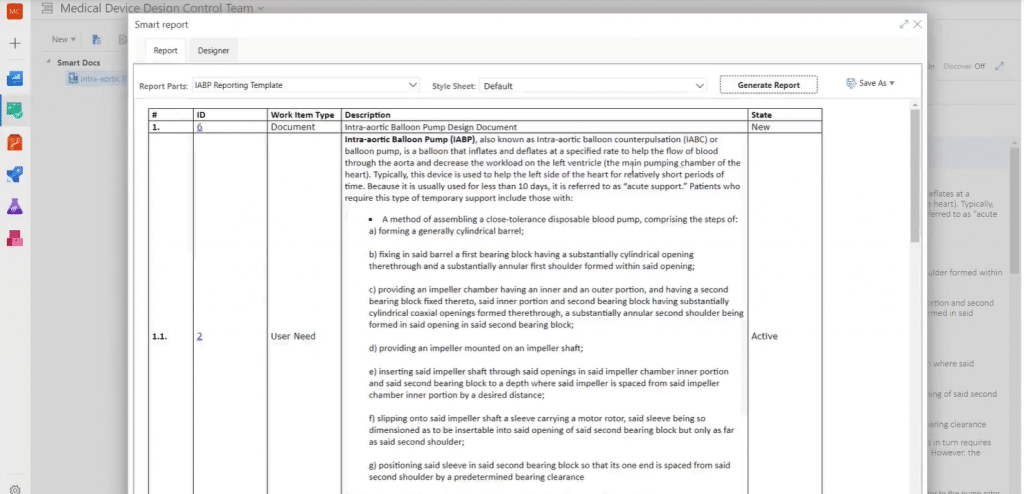Close the Smart report dialog
1024x494 pixels.
tap(918, 24)
